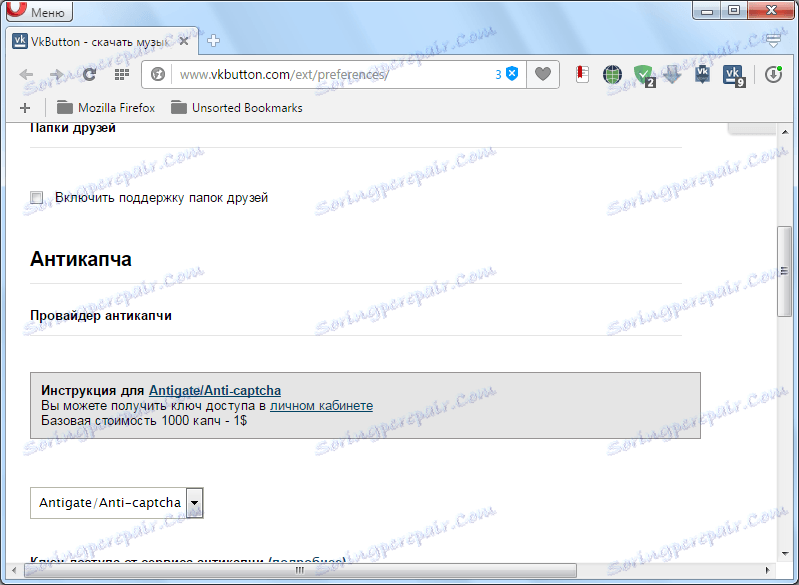Show site information globe badge in address bar
799x585 pixels.
[158, 74]
